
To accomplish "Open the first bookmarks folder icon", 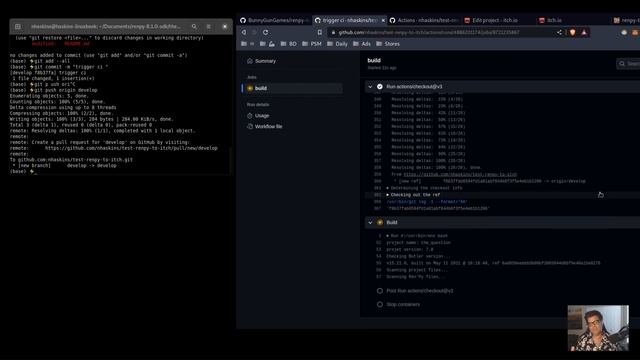I will 244,44.
